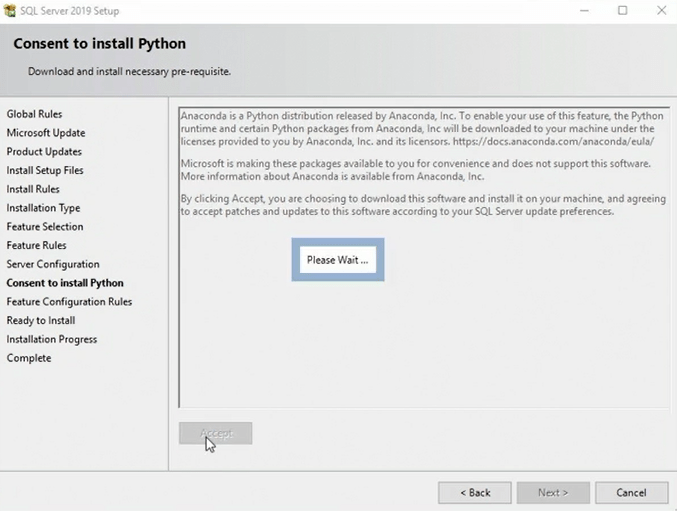Click the Anaconda license agreement text area
Image resolution: width=677 pixels, height=511 pixels.
[424, 330]
